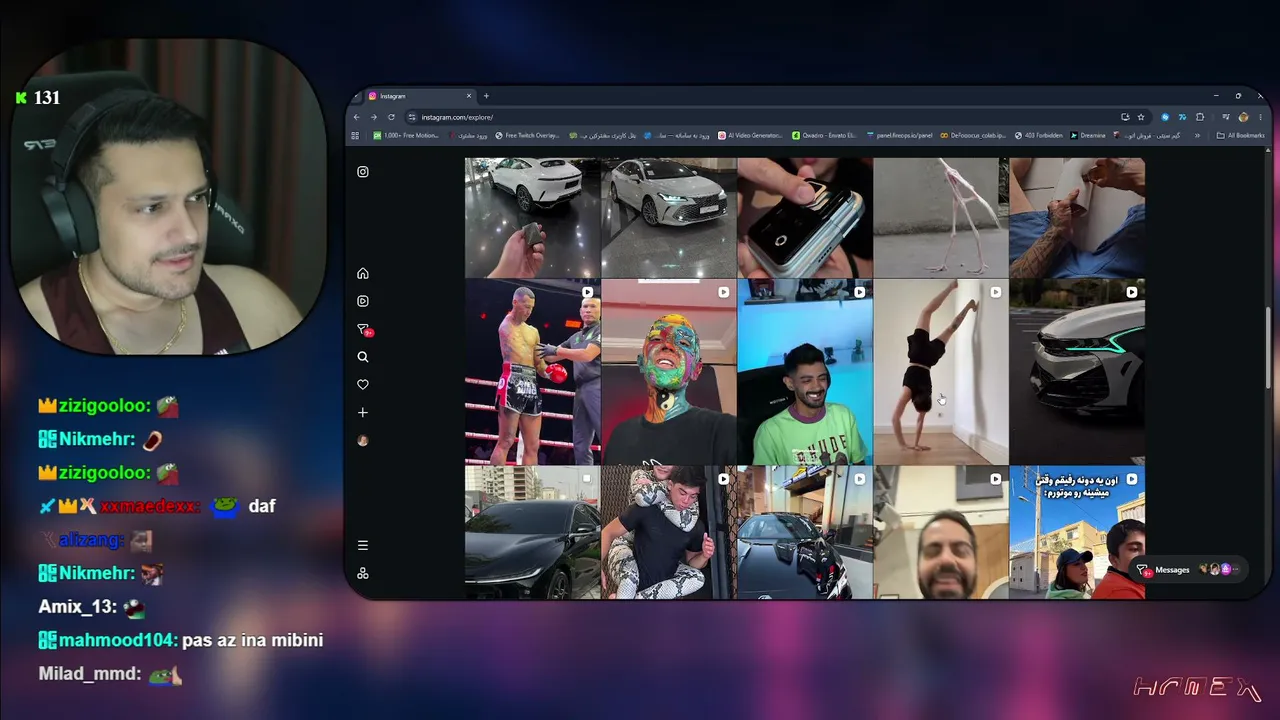
Task: View site information icon in address bar
Action: (412, 117)
